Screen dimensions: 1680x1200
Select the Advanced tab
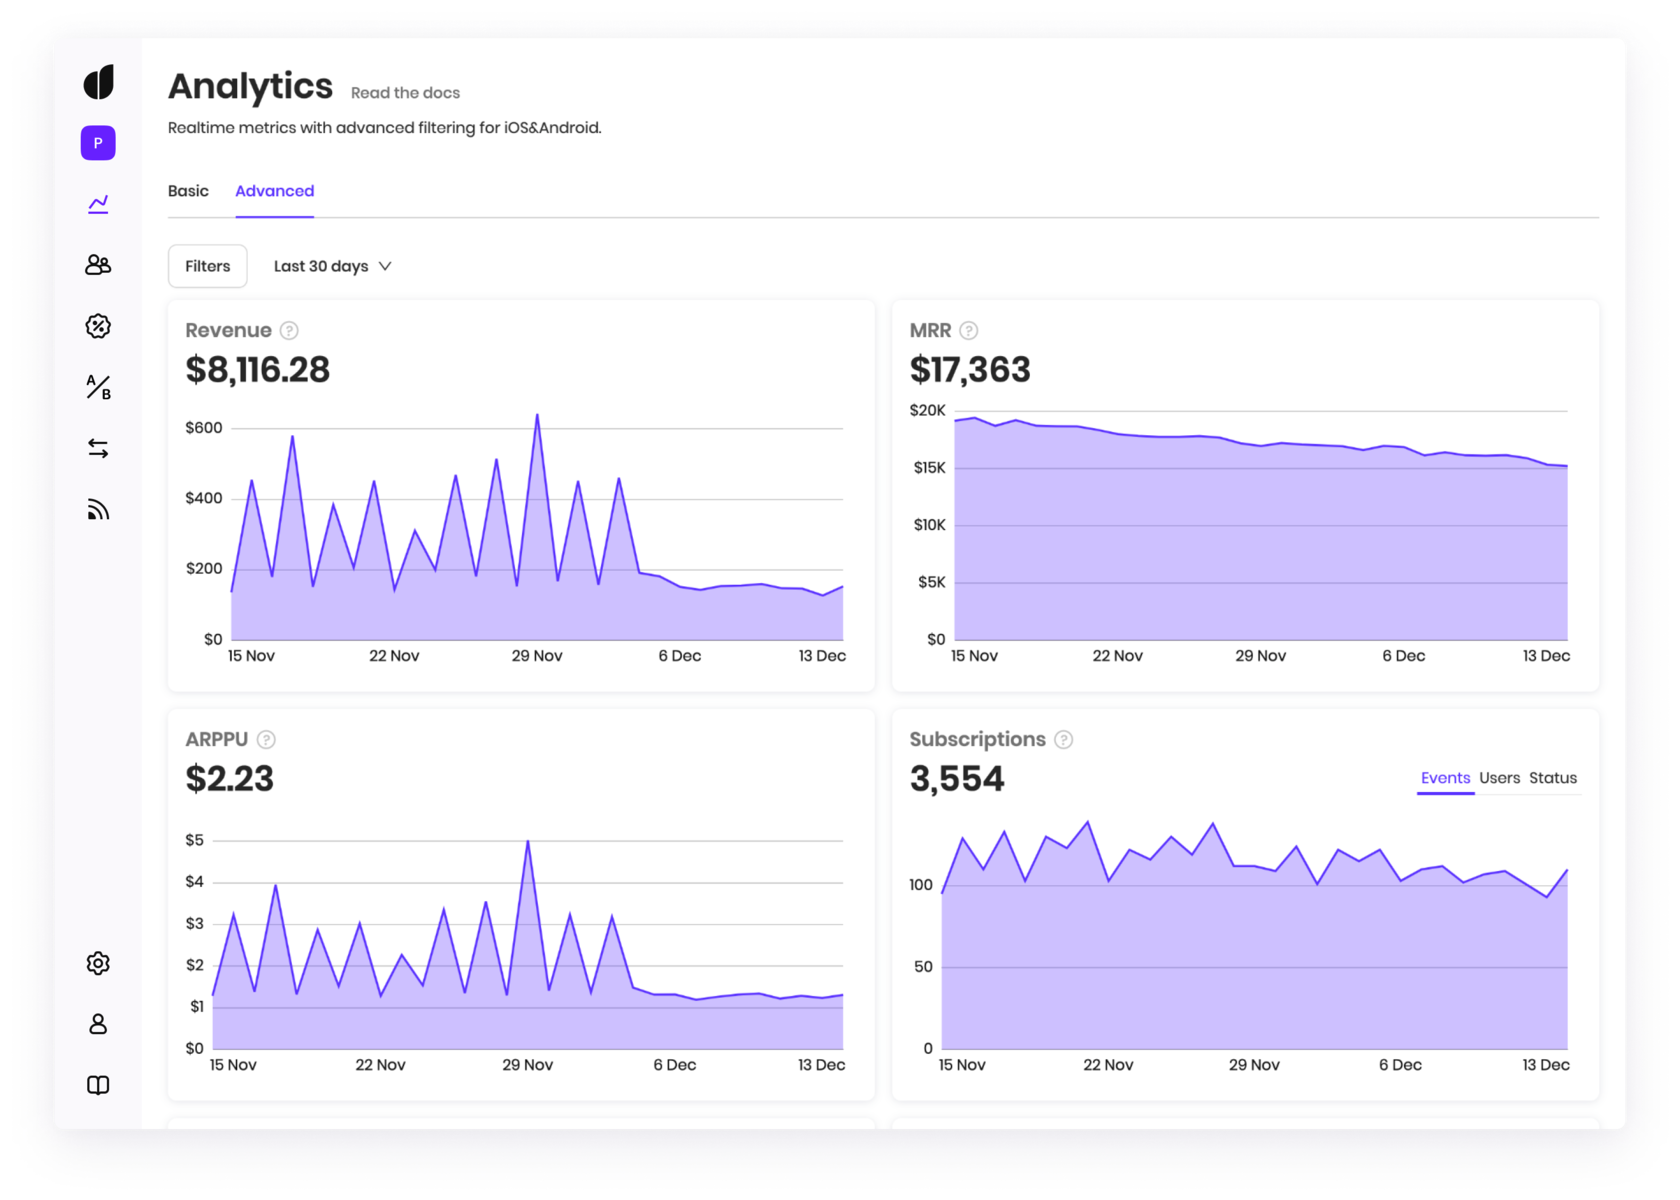pos(274,191)
